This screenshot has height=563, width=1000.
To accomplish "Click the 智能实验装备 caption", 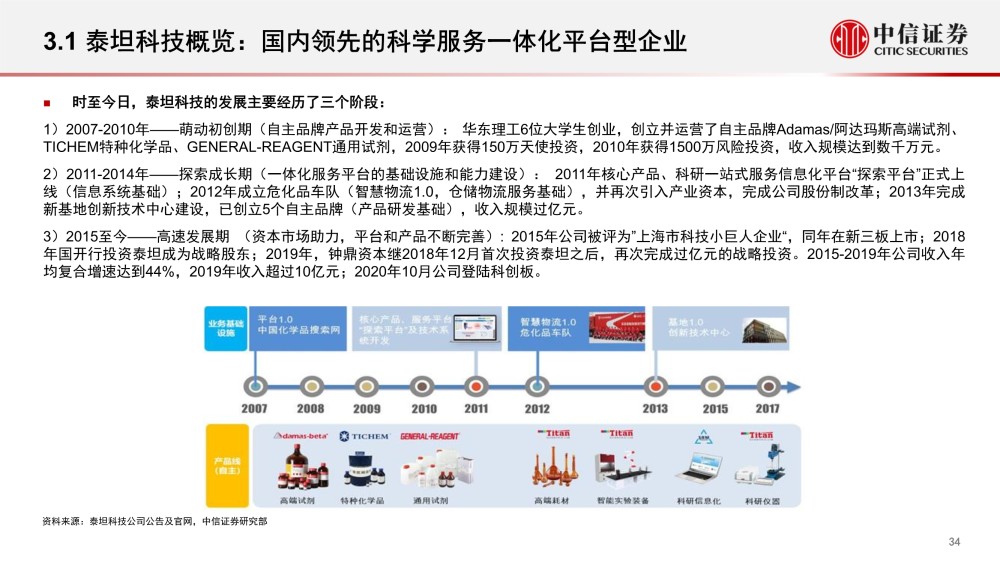I will tap(622, 501).
